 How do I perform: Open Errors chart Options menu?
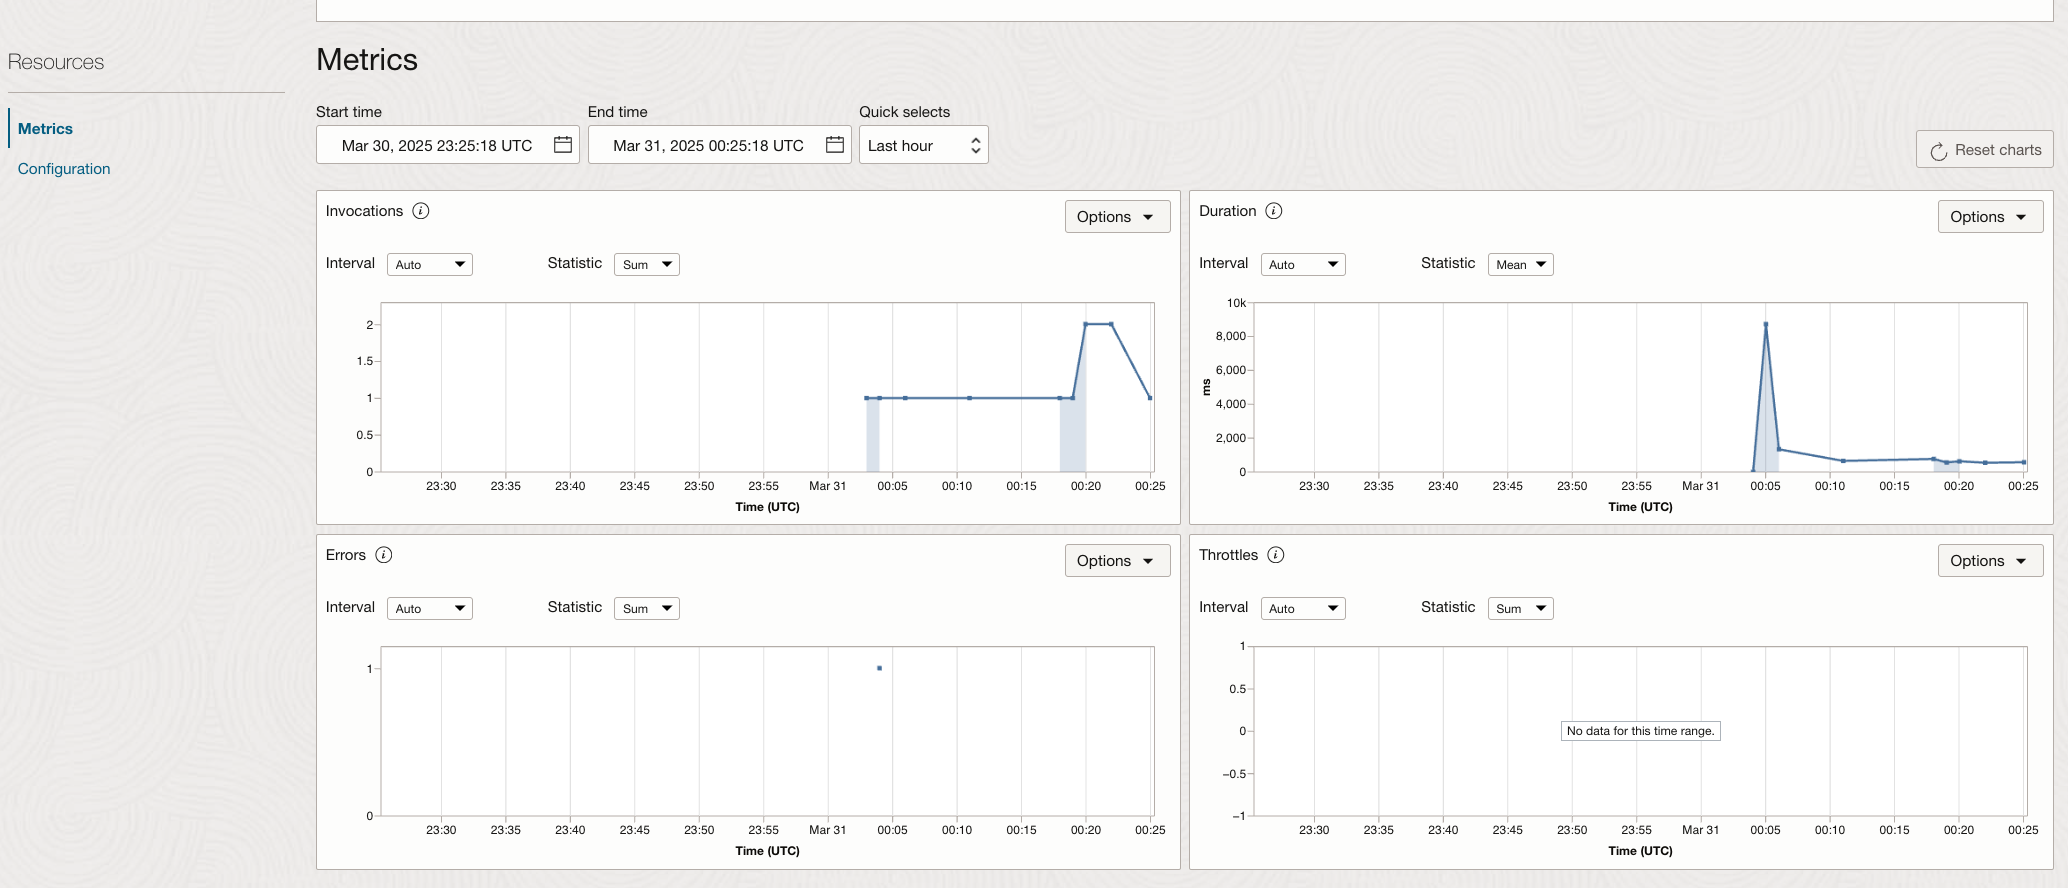tap(1116, 561)
